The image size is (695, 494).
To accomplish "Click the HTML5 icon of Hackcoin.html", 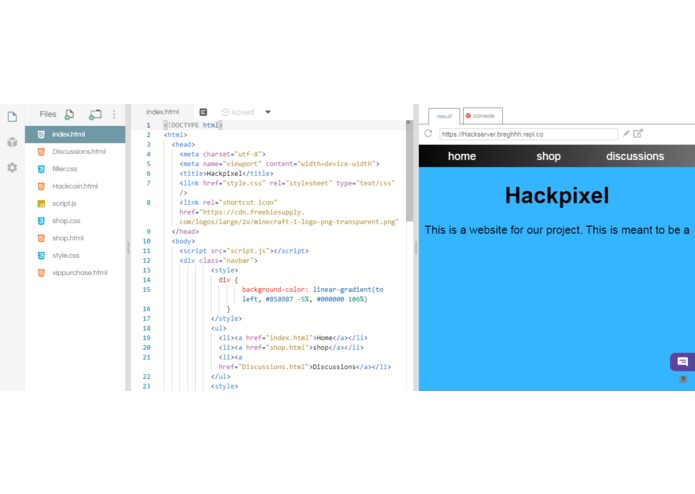I will [x=41, y=186].
